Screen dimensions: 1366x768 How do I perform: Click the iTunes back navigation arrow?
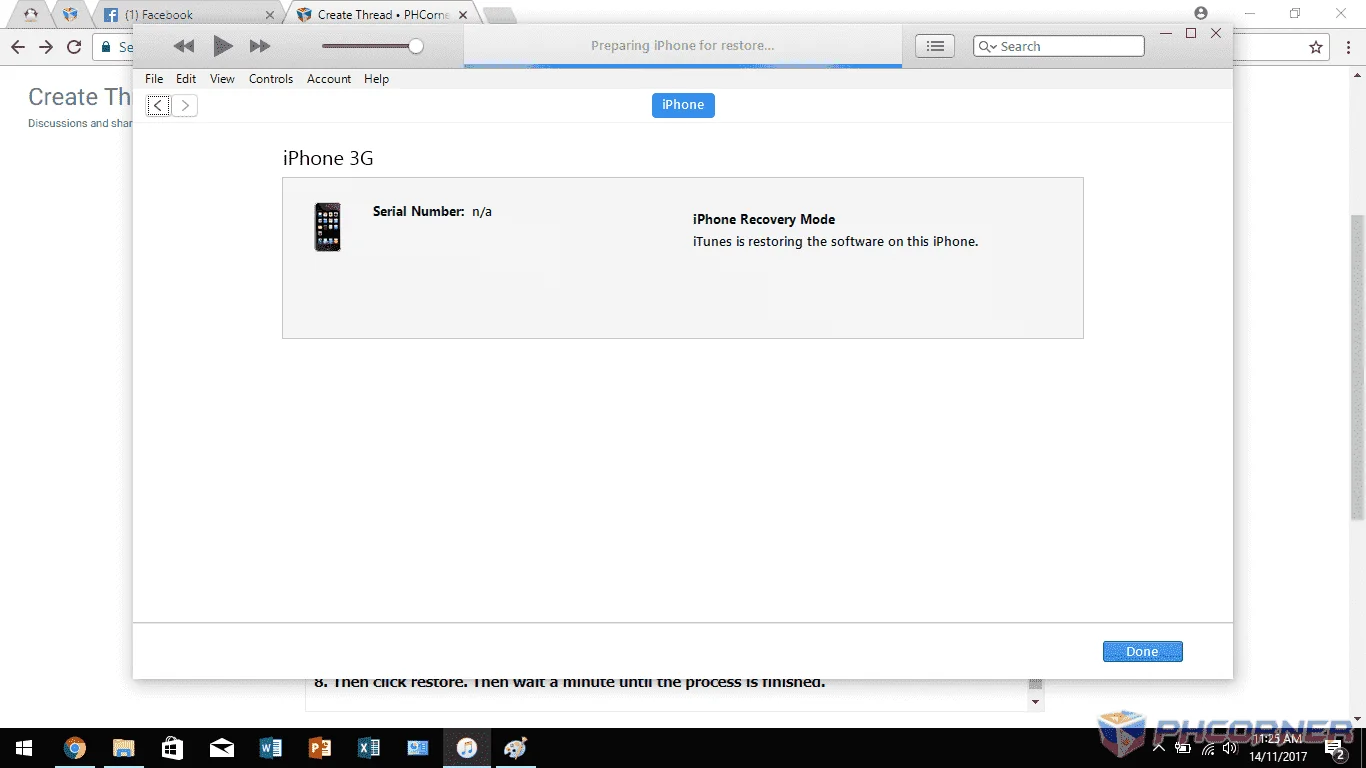158,105
